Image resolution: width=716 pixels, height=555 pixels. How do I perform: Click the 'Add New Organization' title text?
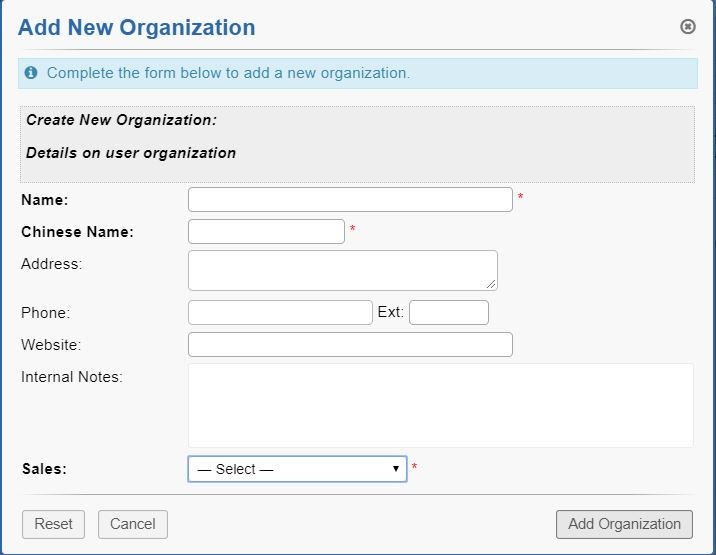137,27
